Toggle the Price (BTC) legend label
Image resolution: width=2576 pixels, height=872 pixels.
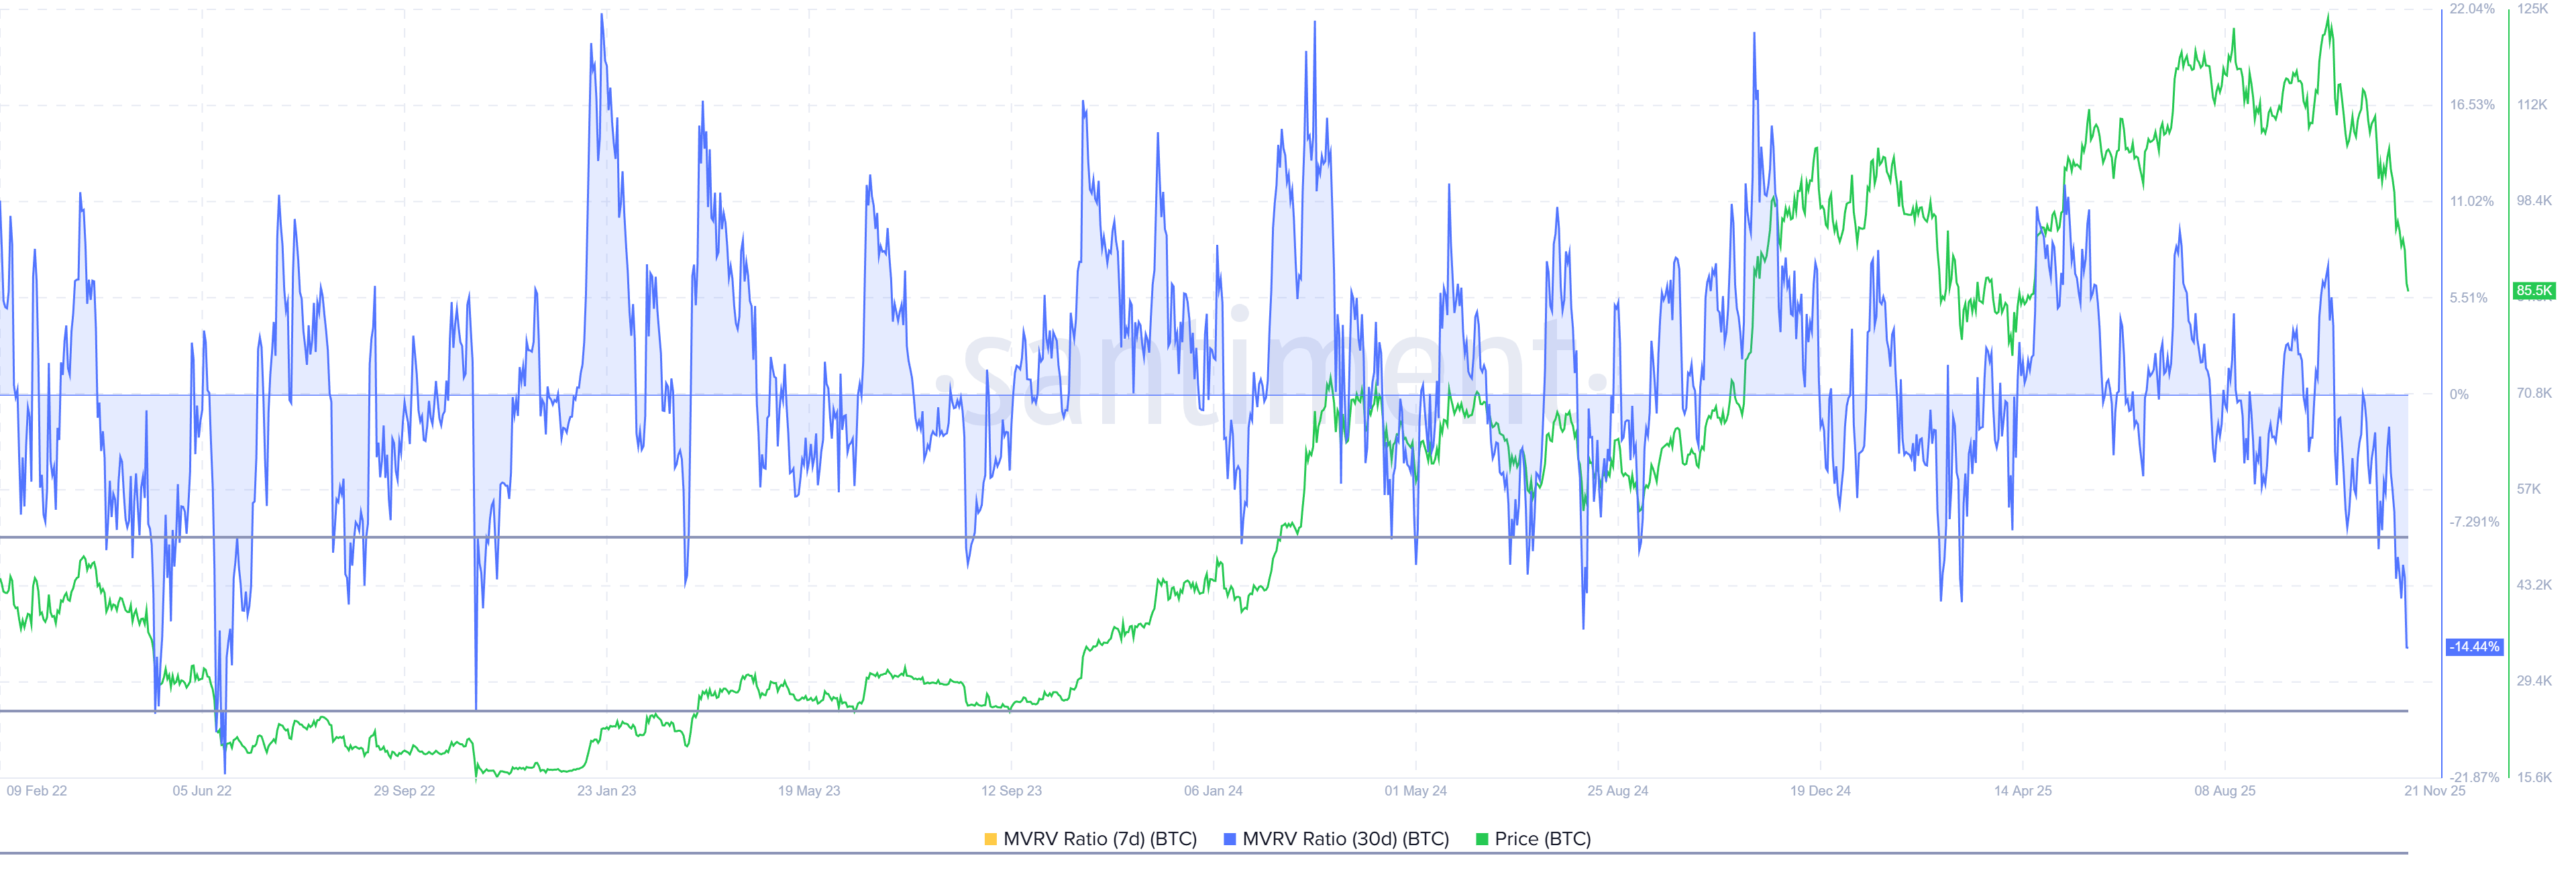(1542, 839)
